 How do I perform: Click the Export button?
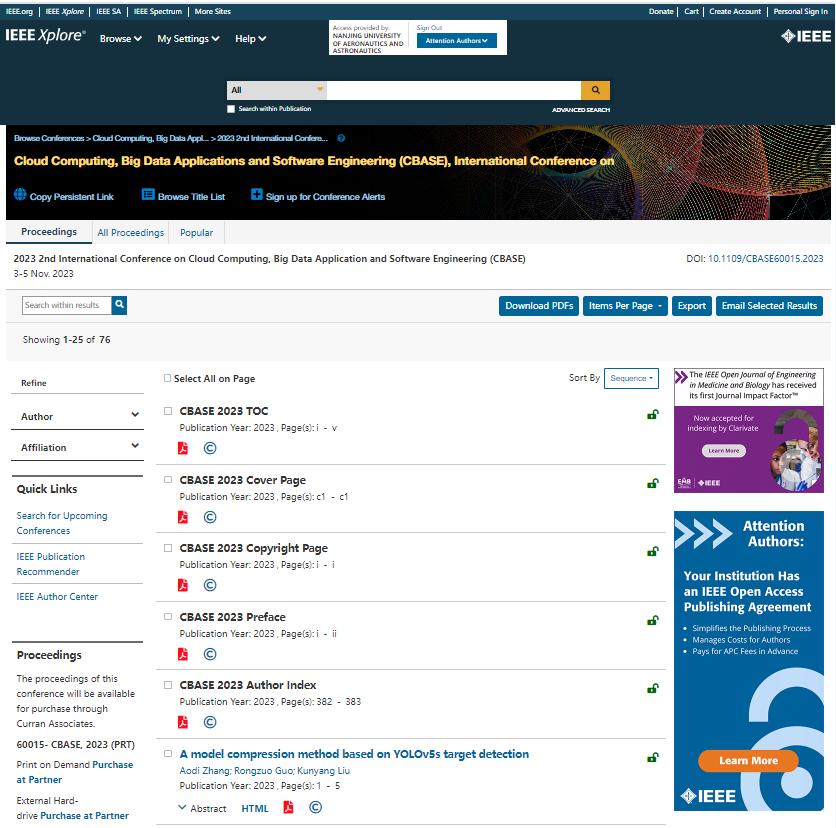click(692, 306)
